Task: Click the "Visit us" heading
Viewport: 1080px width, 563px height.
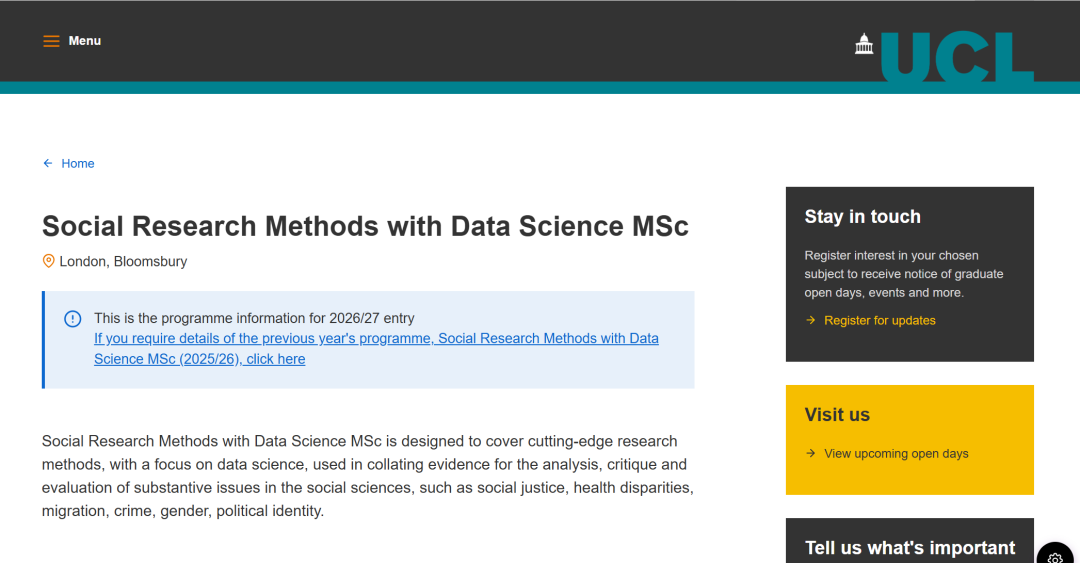Action: pos(837,415)
